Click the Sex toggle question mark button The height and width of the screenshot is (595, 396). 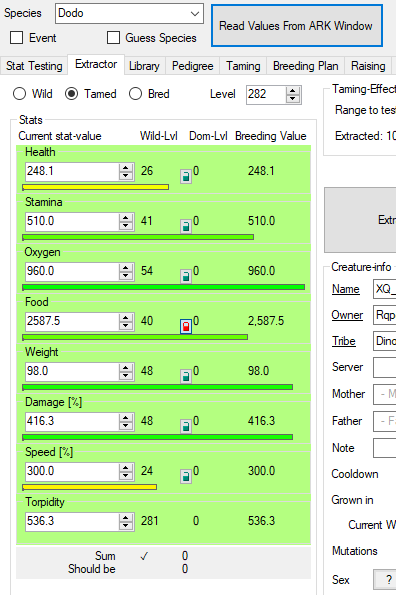click(385, 579)
